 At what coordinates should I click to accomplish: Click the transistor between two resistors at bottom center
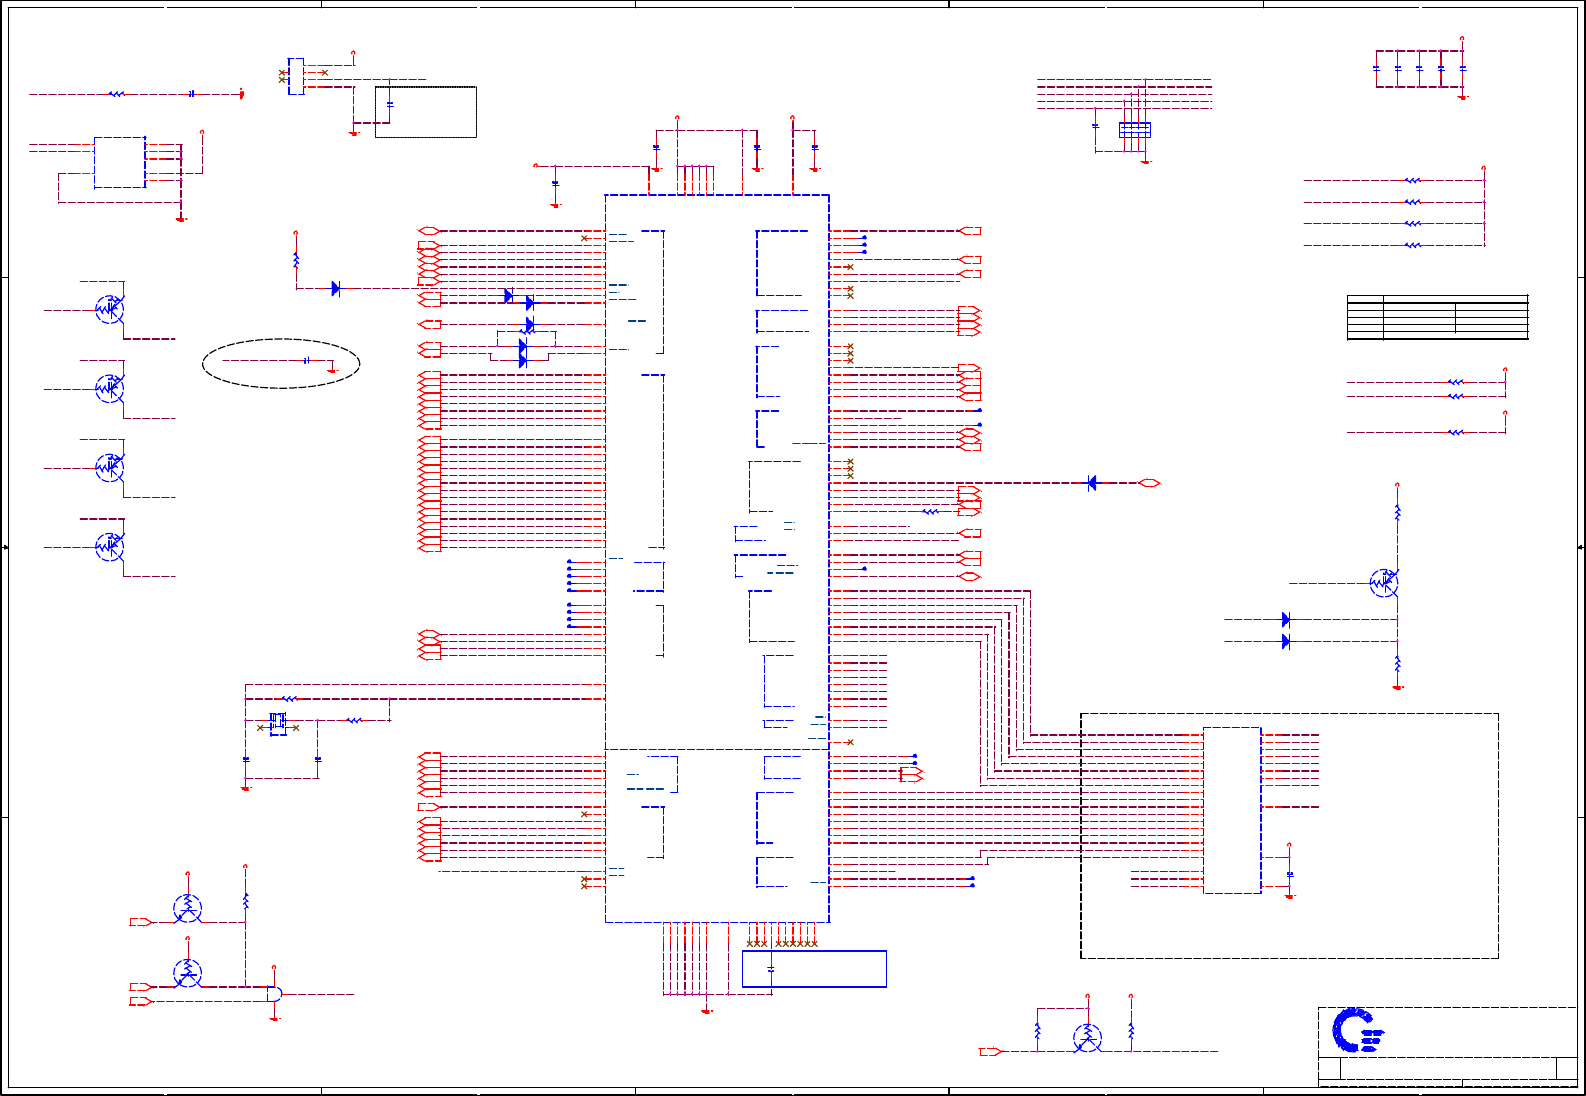tap(1087, 1038)
